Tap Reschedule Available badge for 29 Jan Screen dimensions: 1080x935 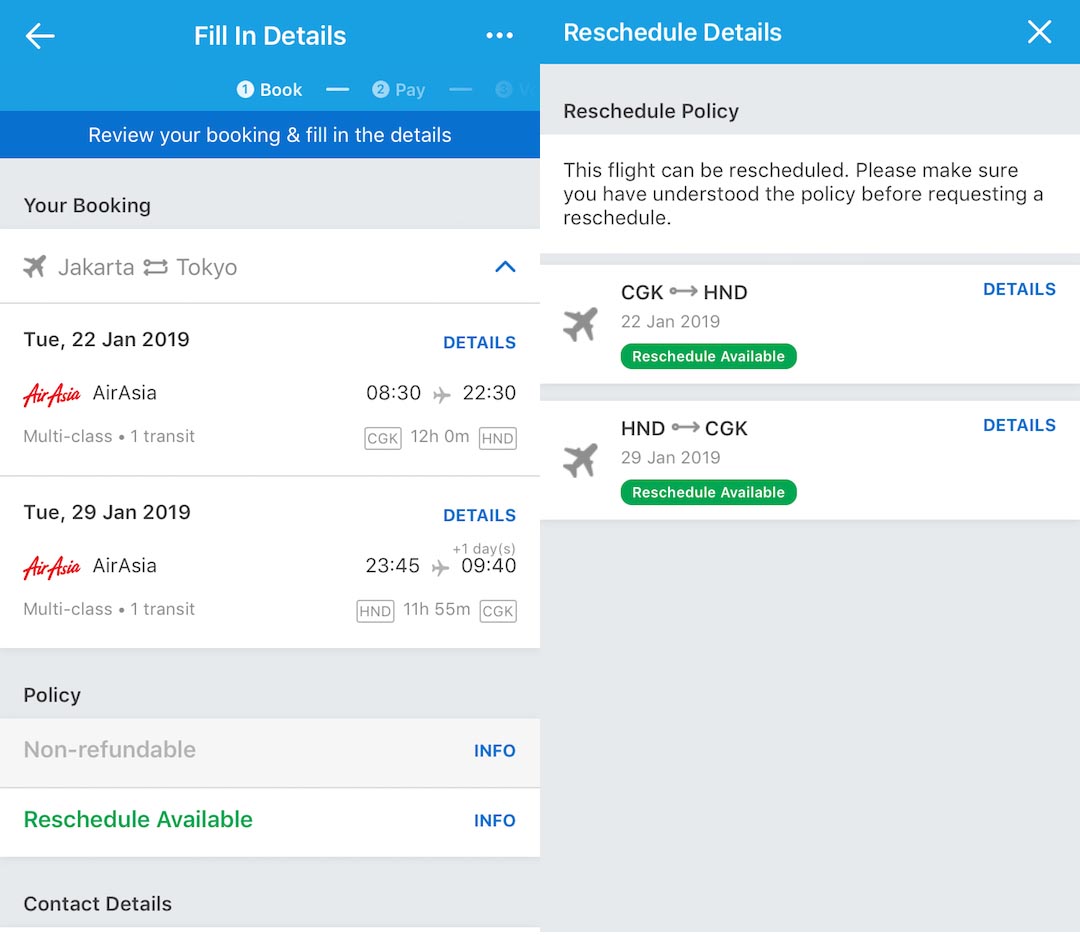point(708,492)
